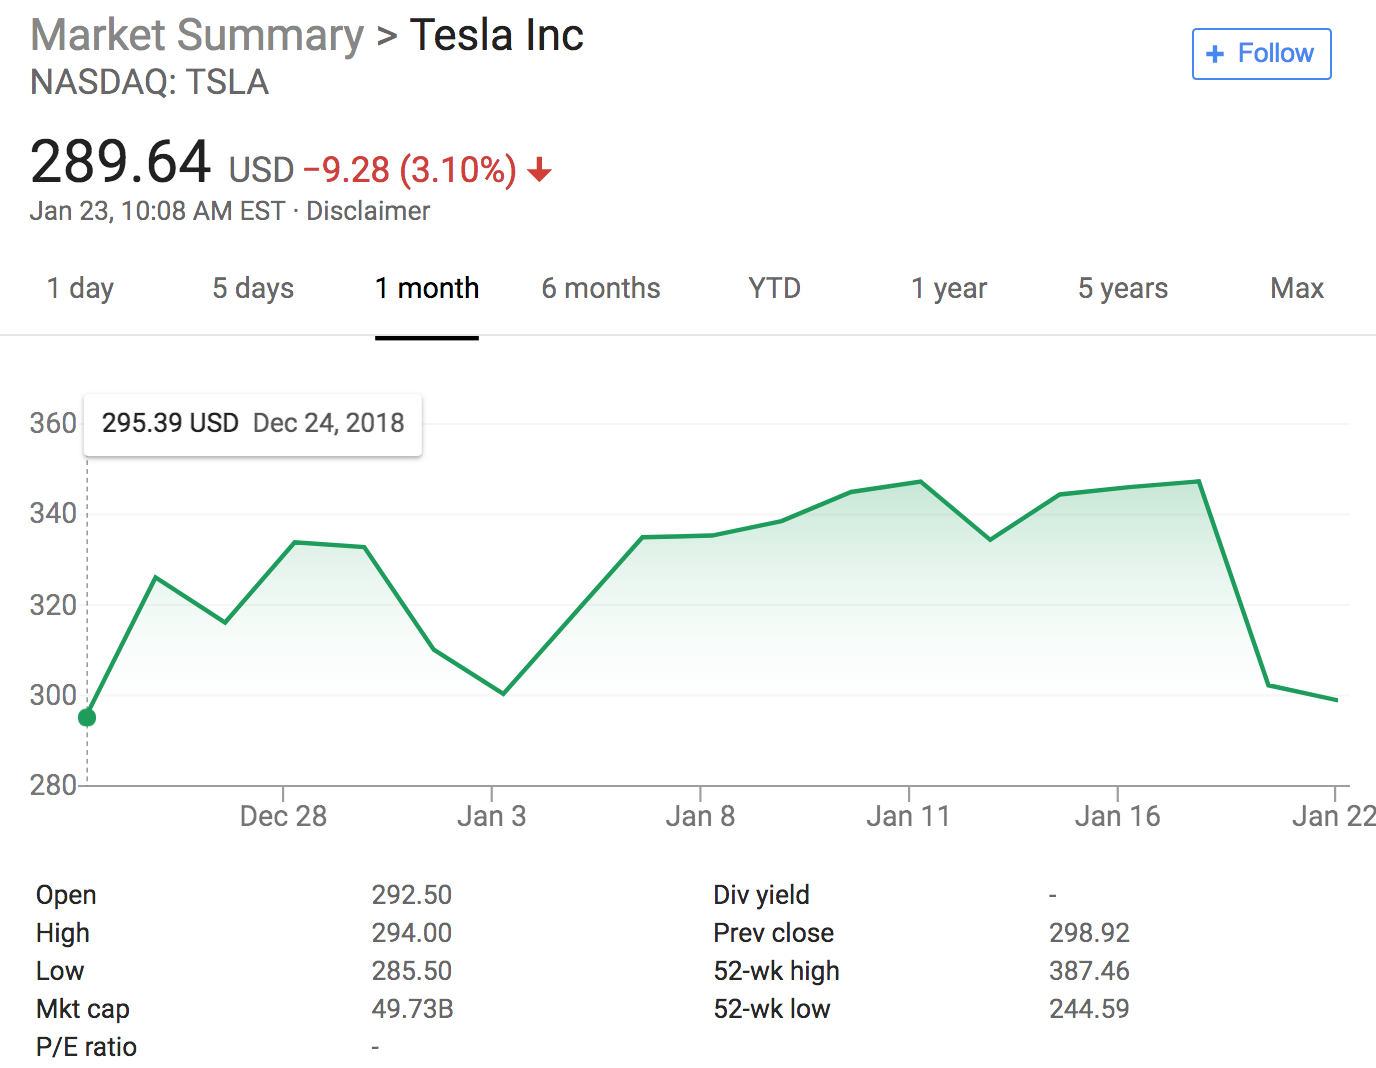
Task: Select the 1 month tab
Action: pos(427,289)
